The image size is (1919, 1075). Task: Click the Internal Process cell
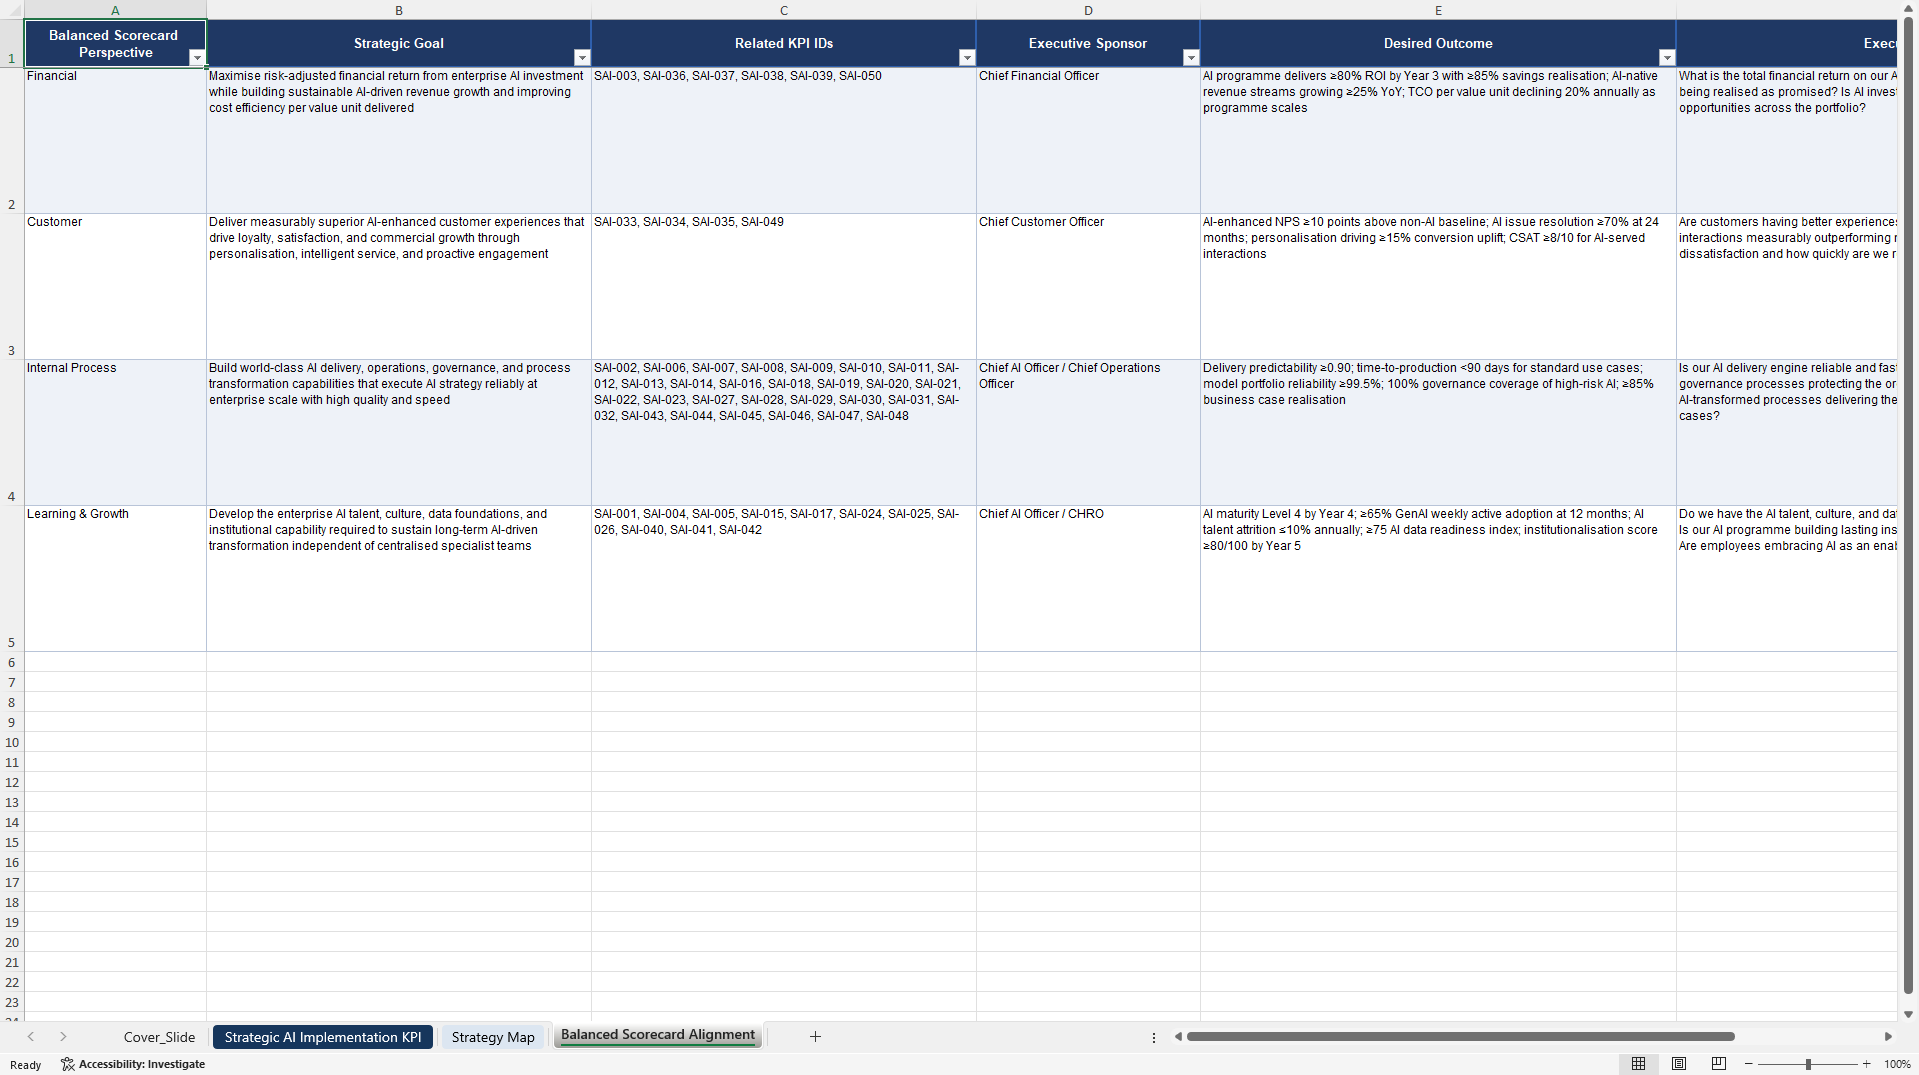[115, 432]
